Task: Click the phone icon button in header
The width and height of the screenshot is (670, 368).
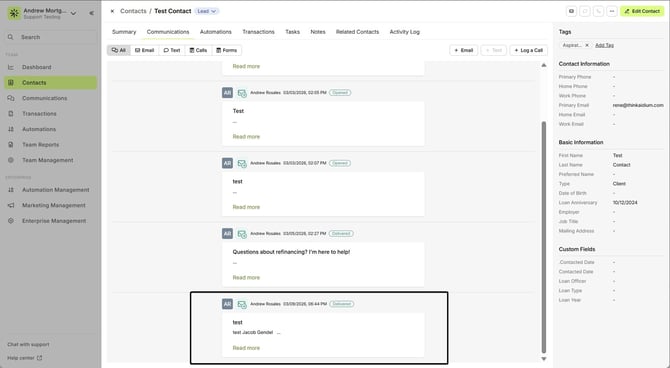Action: click(599, 11)
